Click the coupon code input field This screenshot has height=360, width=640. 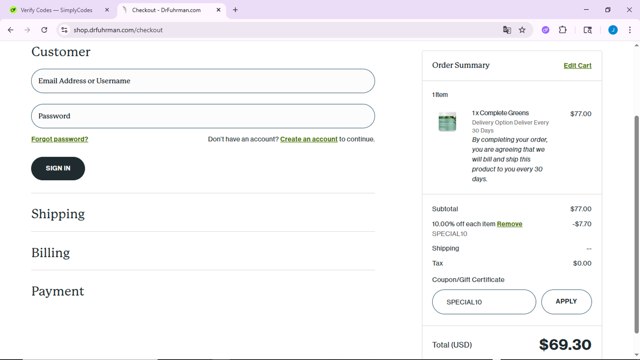(x=484, y=302)
